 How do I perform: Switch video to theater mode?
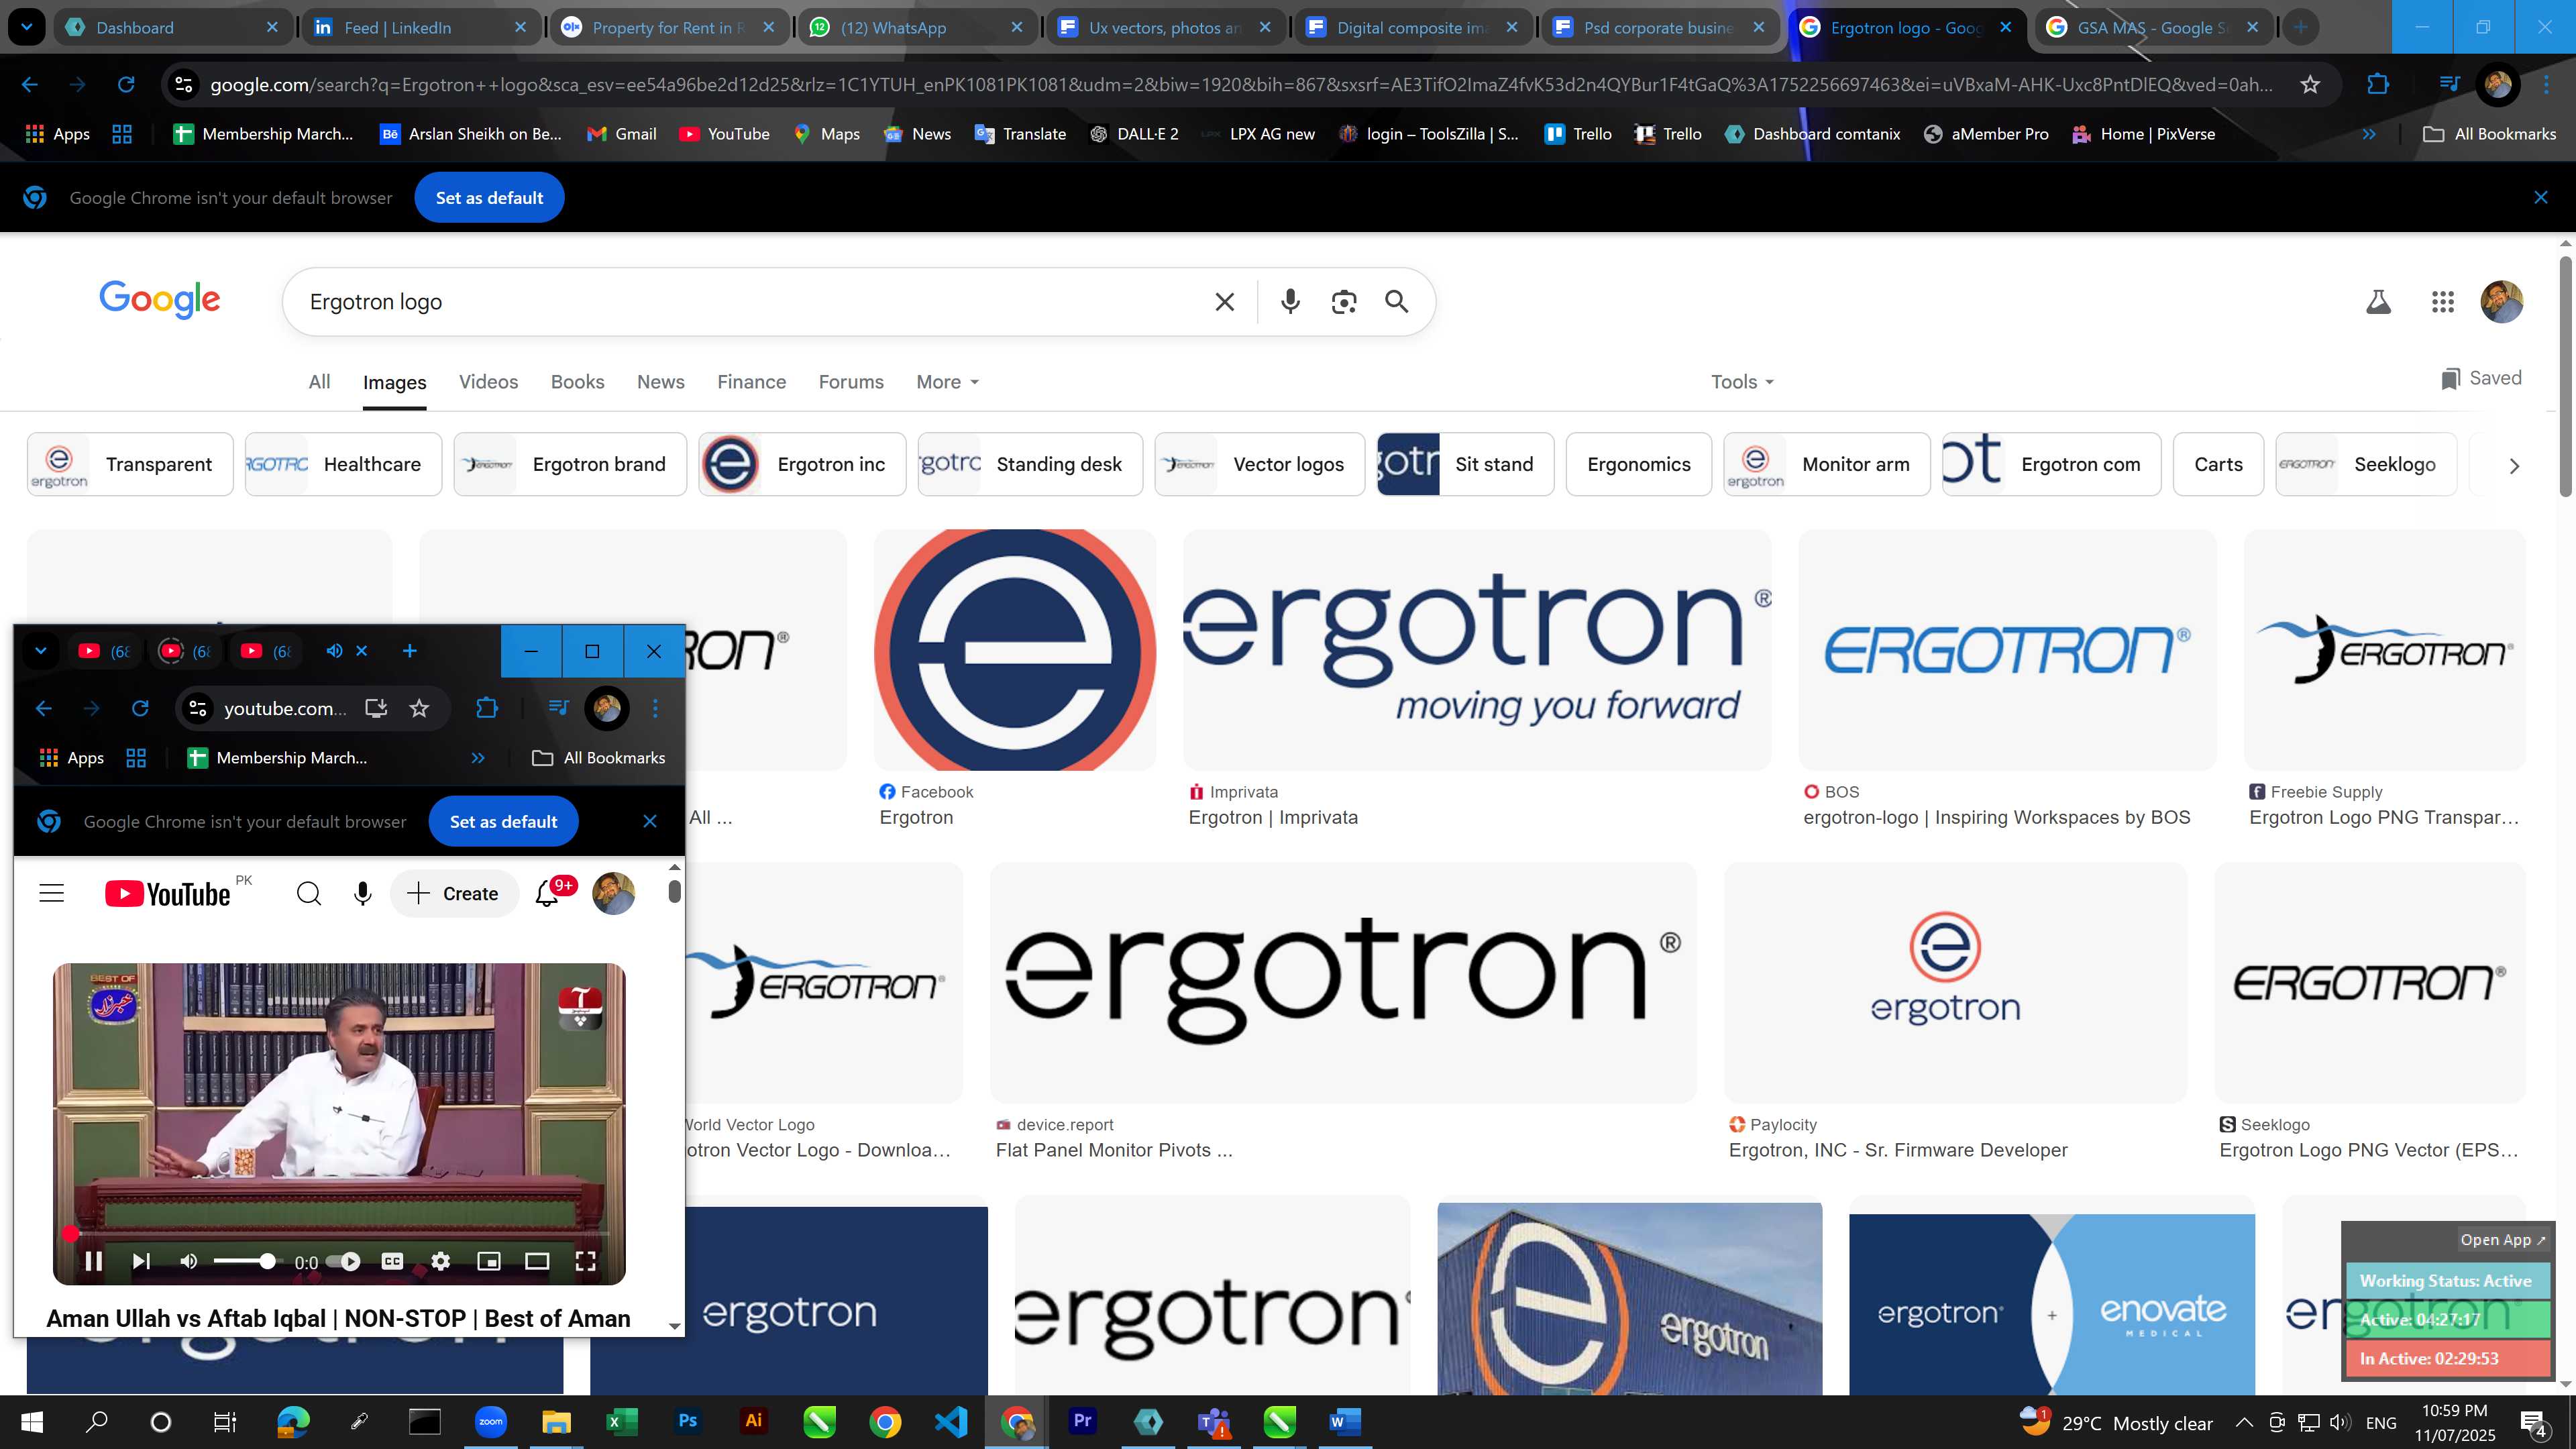[537, 1261]
